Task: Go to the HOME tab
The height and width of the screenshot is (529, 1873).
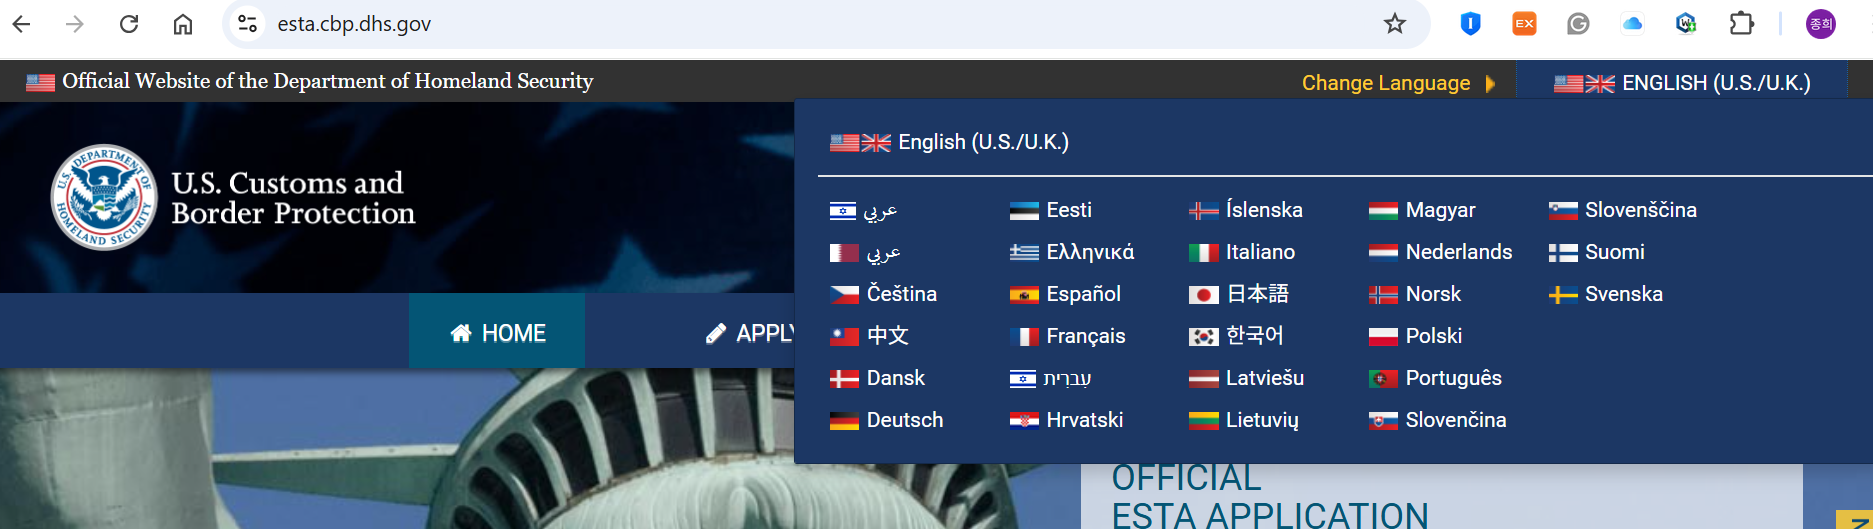Action: click(497, 333)
